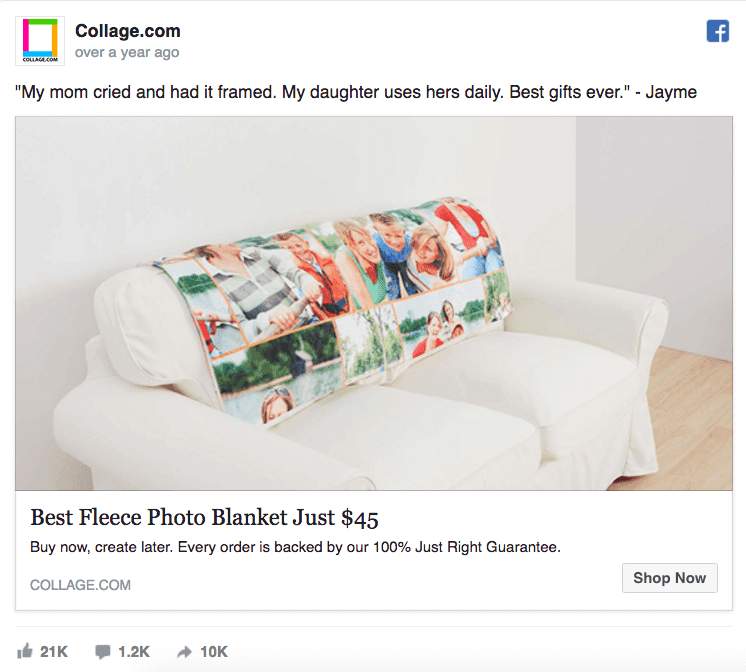View the 1.2K comments count
The height and width of the screenshot is (672, 746).
134,652
